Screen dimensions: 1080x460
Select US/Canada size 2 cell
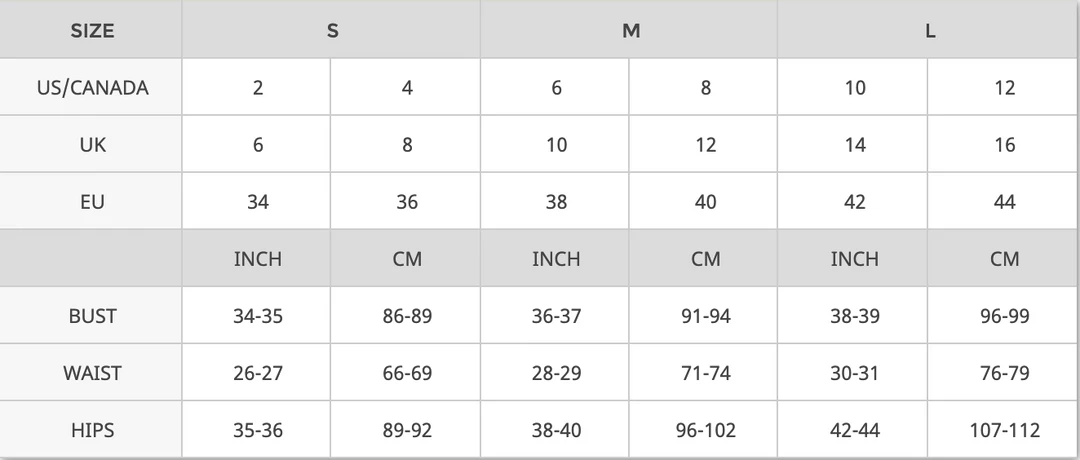coord(258,88)
